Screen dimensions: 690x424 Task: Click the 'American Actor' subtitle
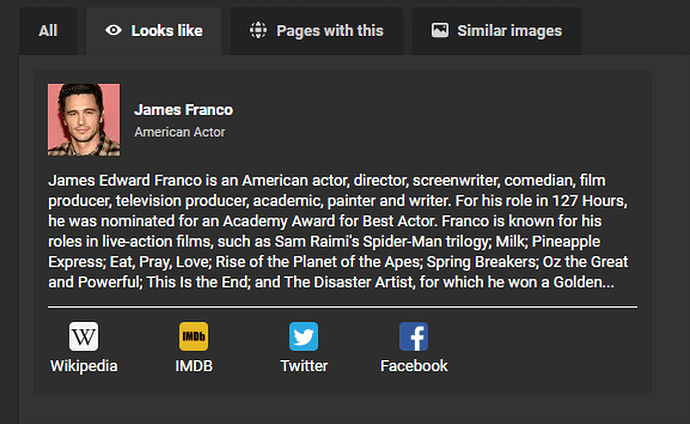179,132
